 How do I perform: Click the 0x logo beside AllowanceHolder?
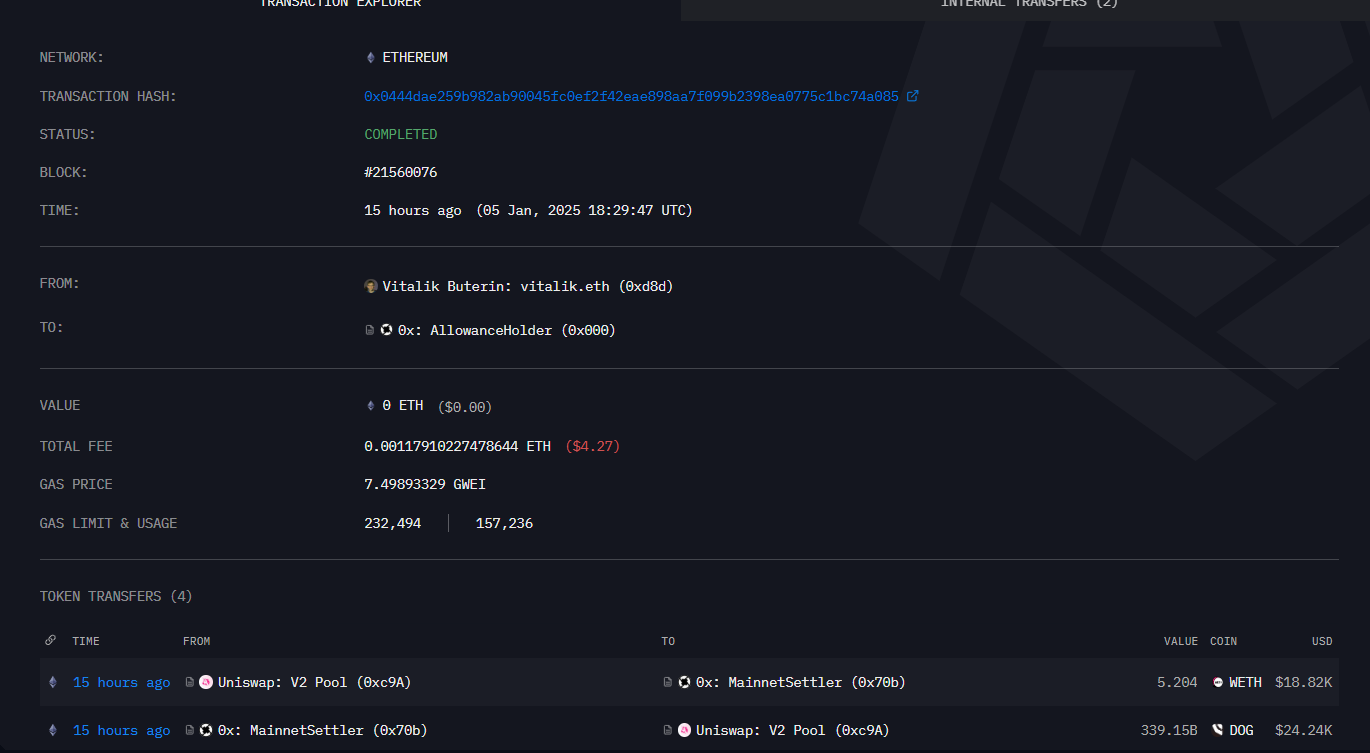point(386,330)
